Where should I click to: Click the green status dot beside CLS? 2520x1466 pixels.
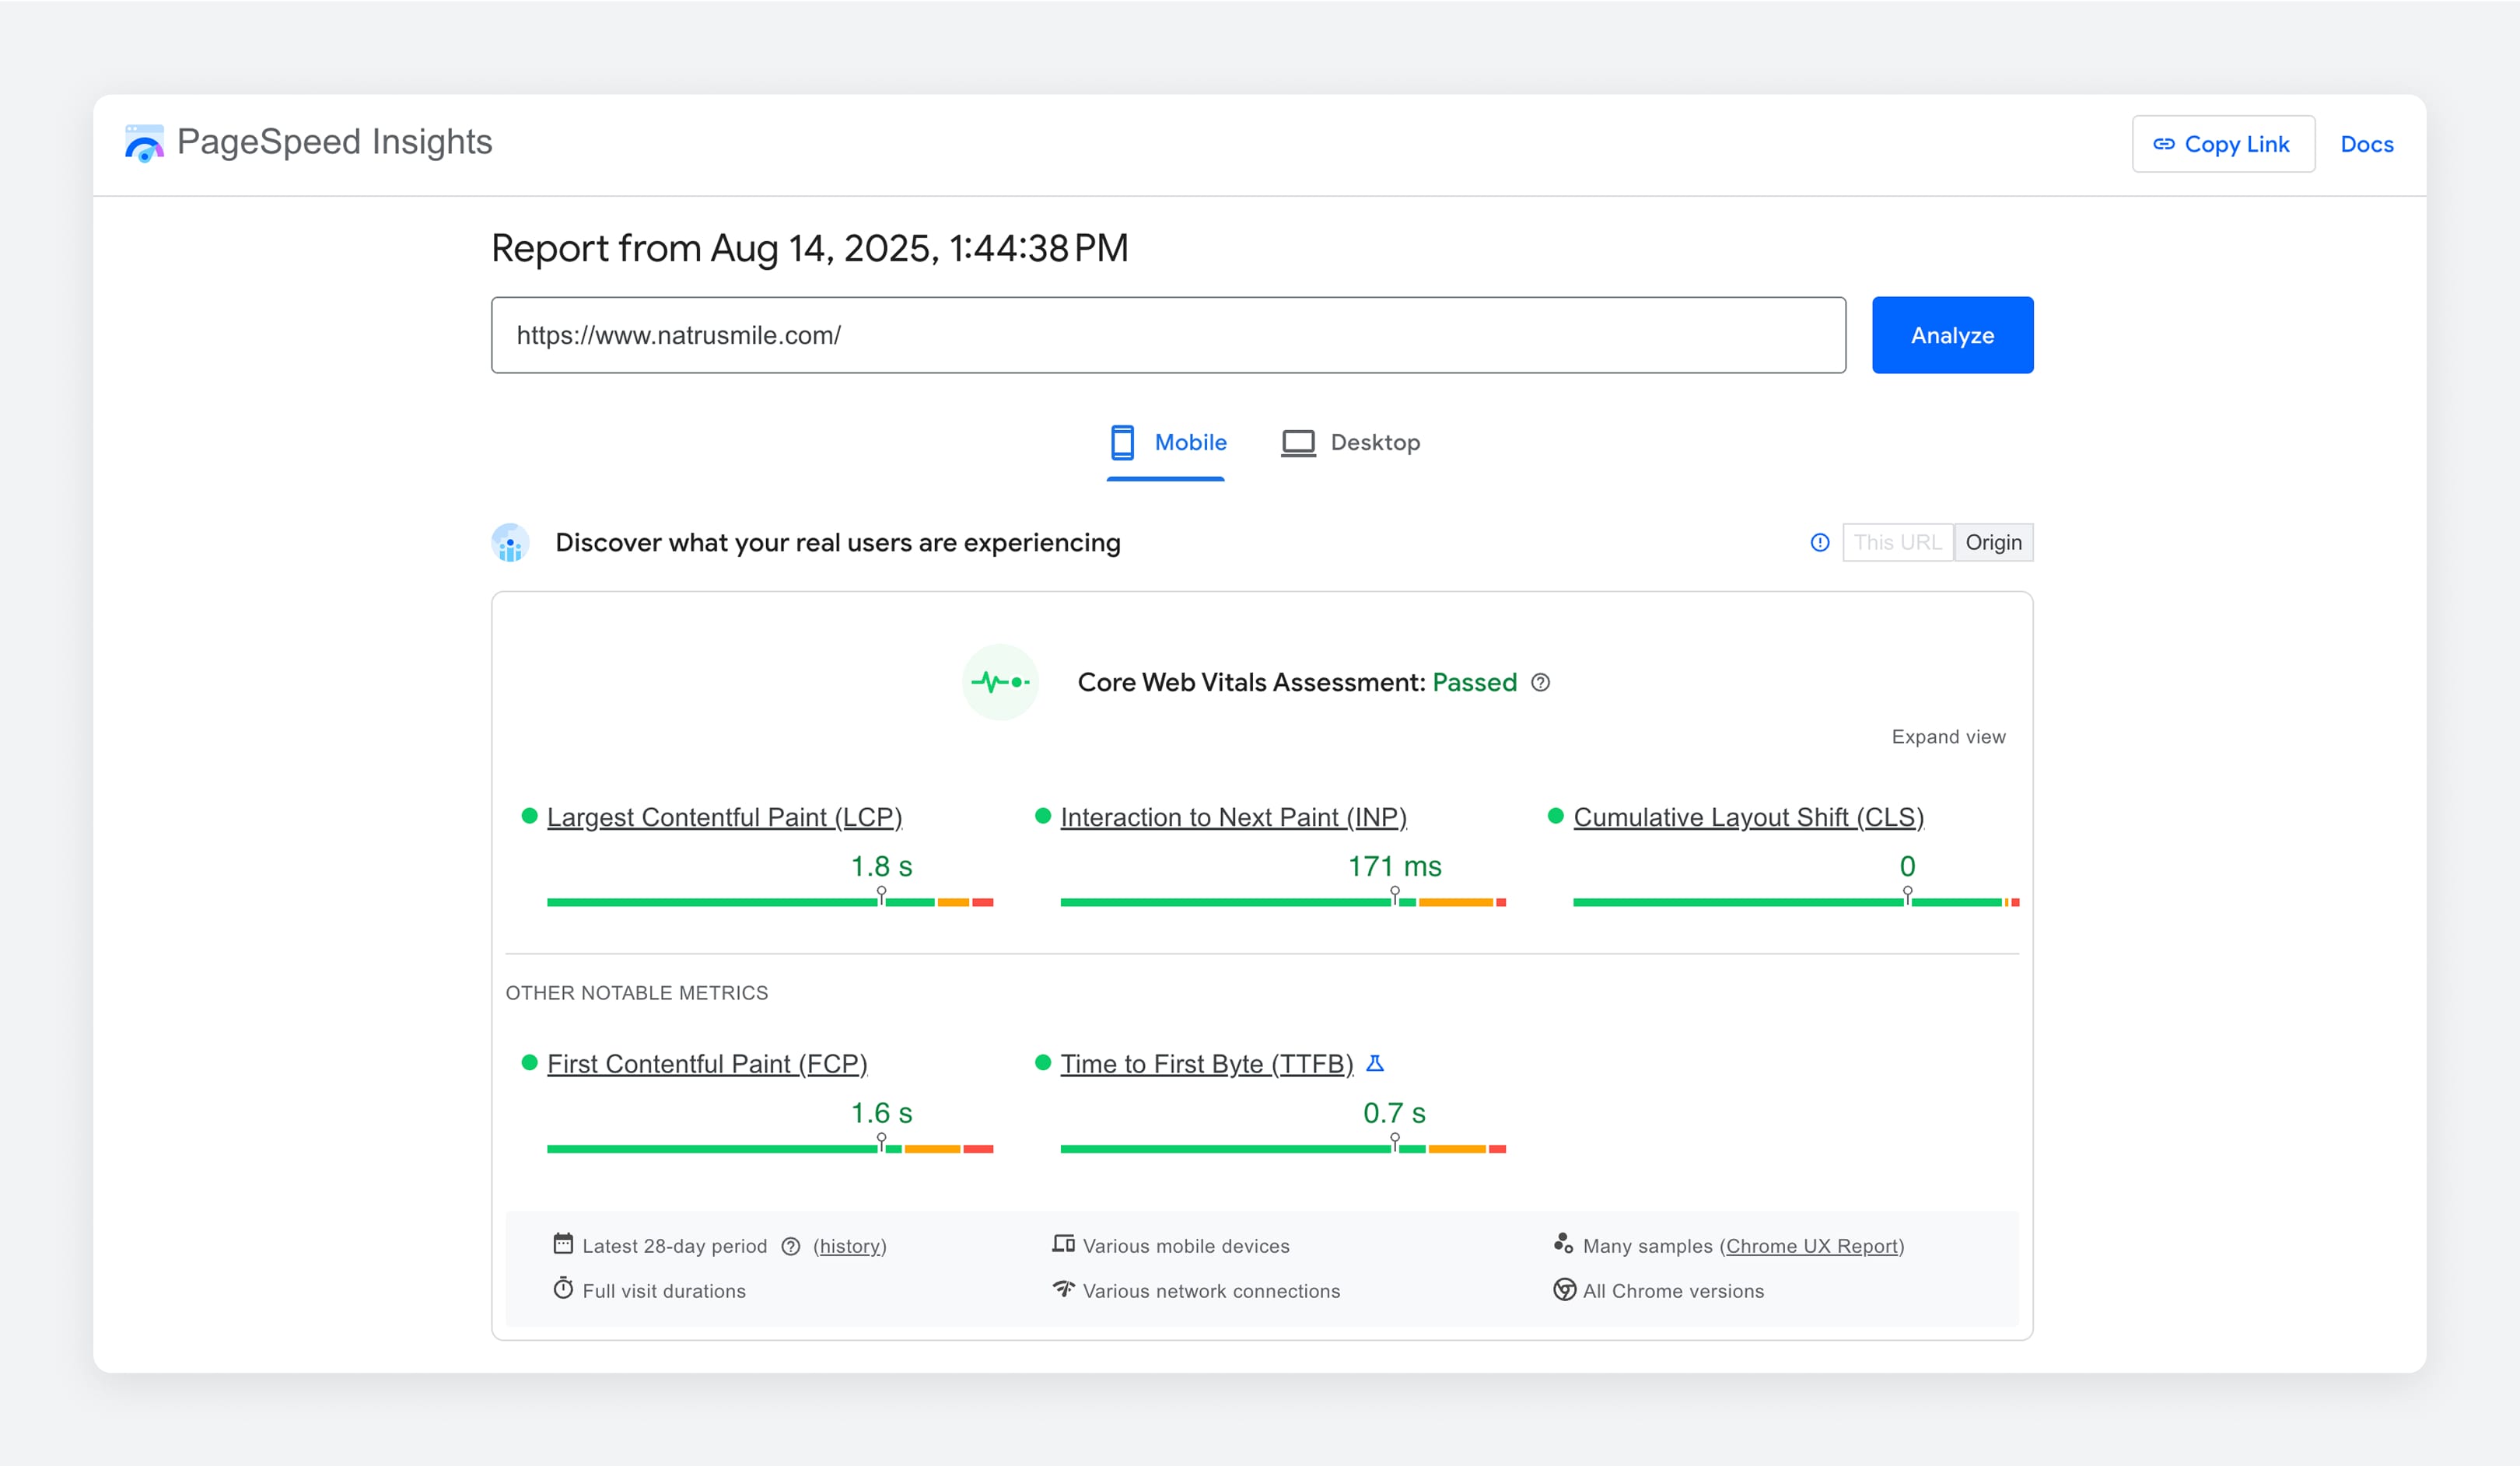pos(1555,816)
